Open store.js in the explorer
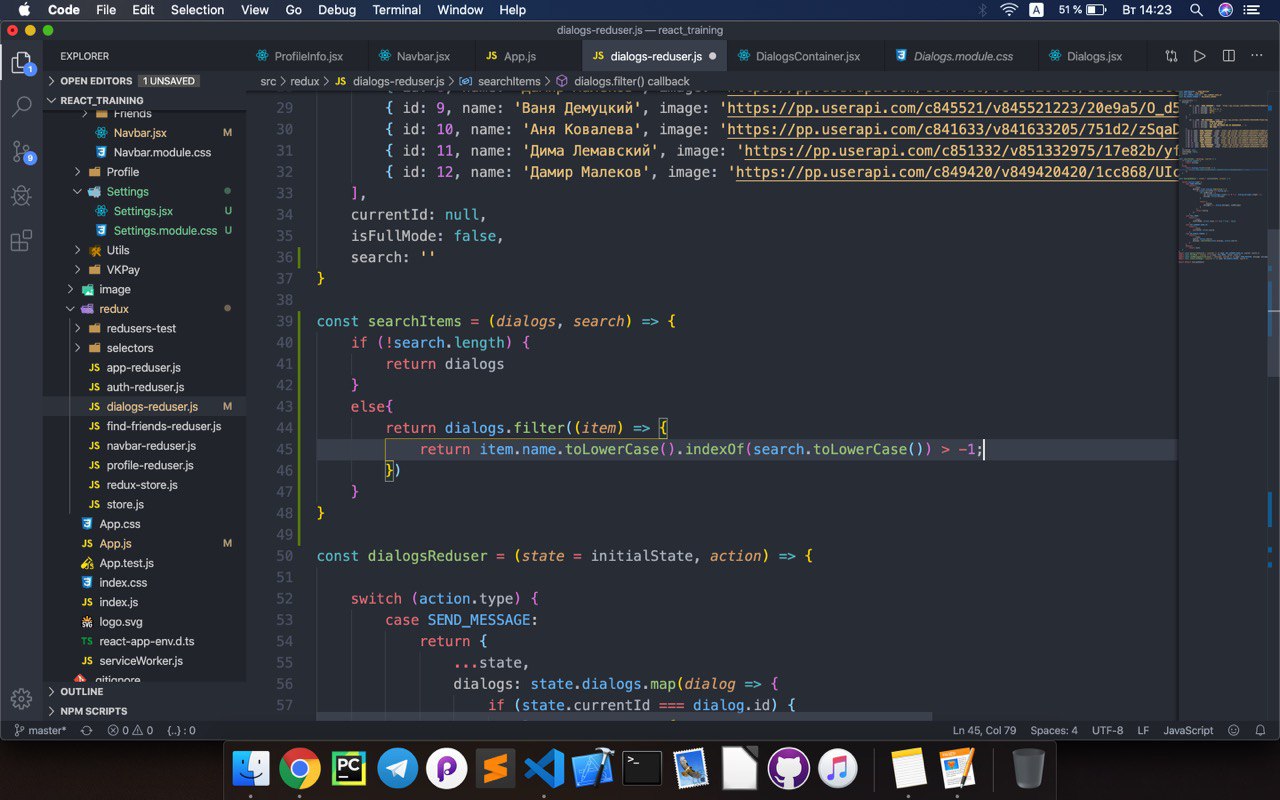Image resolution: width=1280 pixels, height=800 pixels. pyautogui.click(x=125, y=504)
